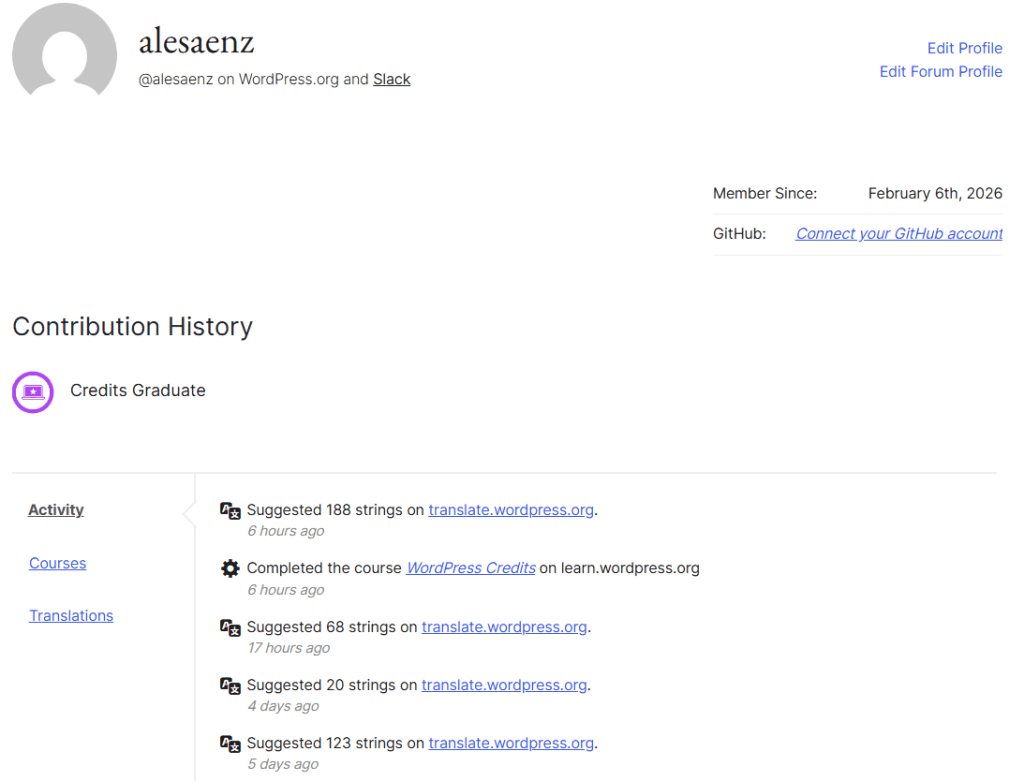The width and height of the screenshot is (1024, 781).
Task: Open the Edit Profile link
Action: (964, 48)
